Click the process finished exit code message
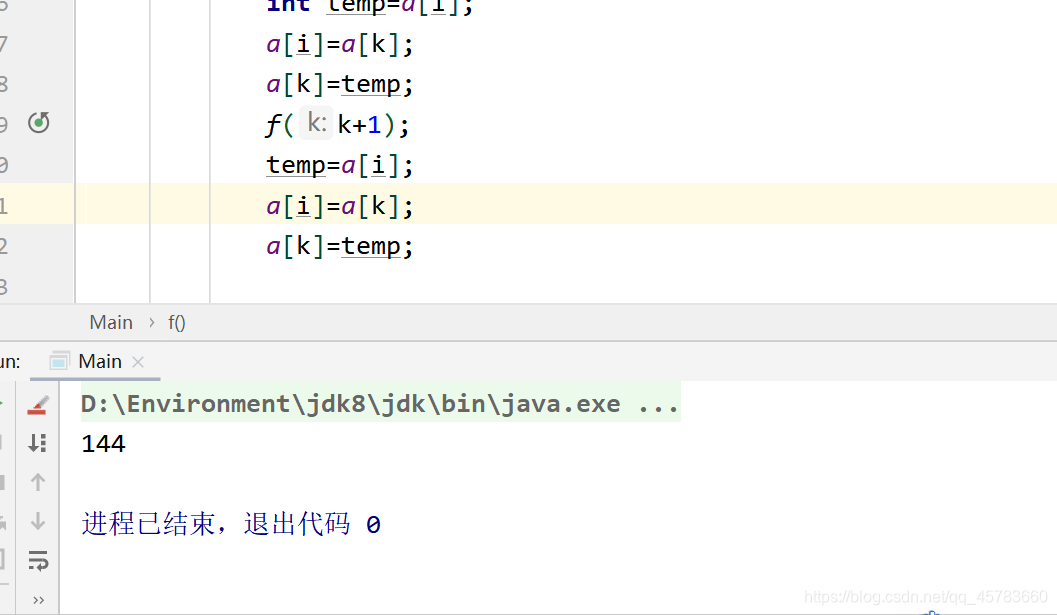This screenshot has width=1057, height=615. [x=231, y=524]
